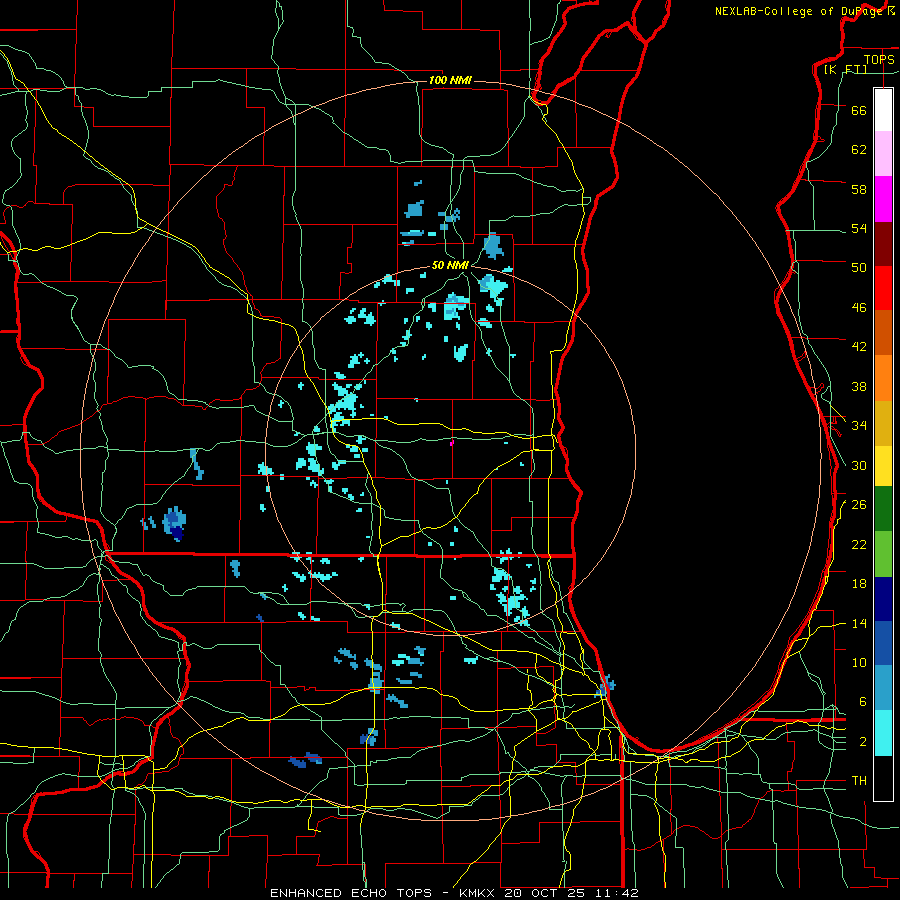Select the magenta segment of the color scale

click(883, 199)
